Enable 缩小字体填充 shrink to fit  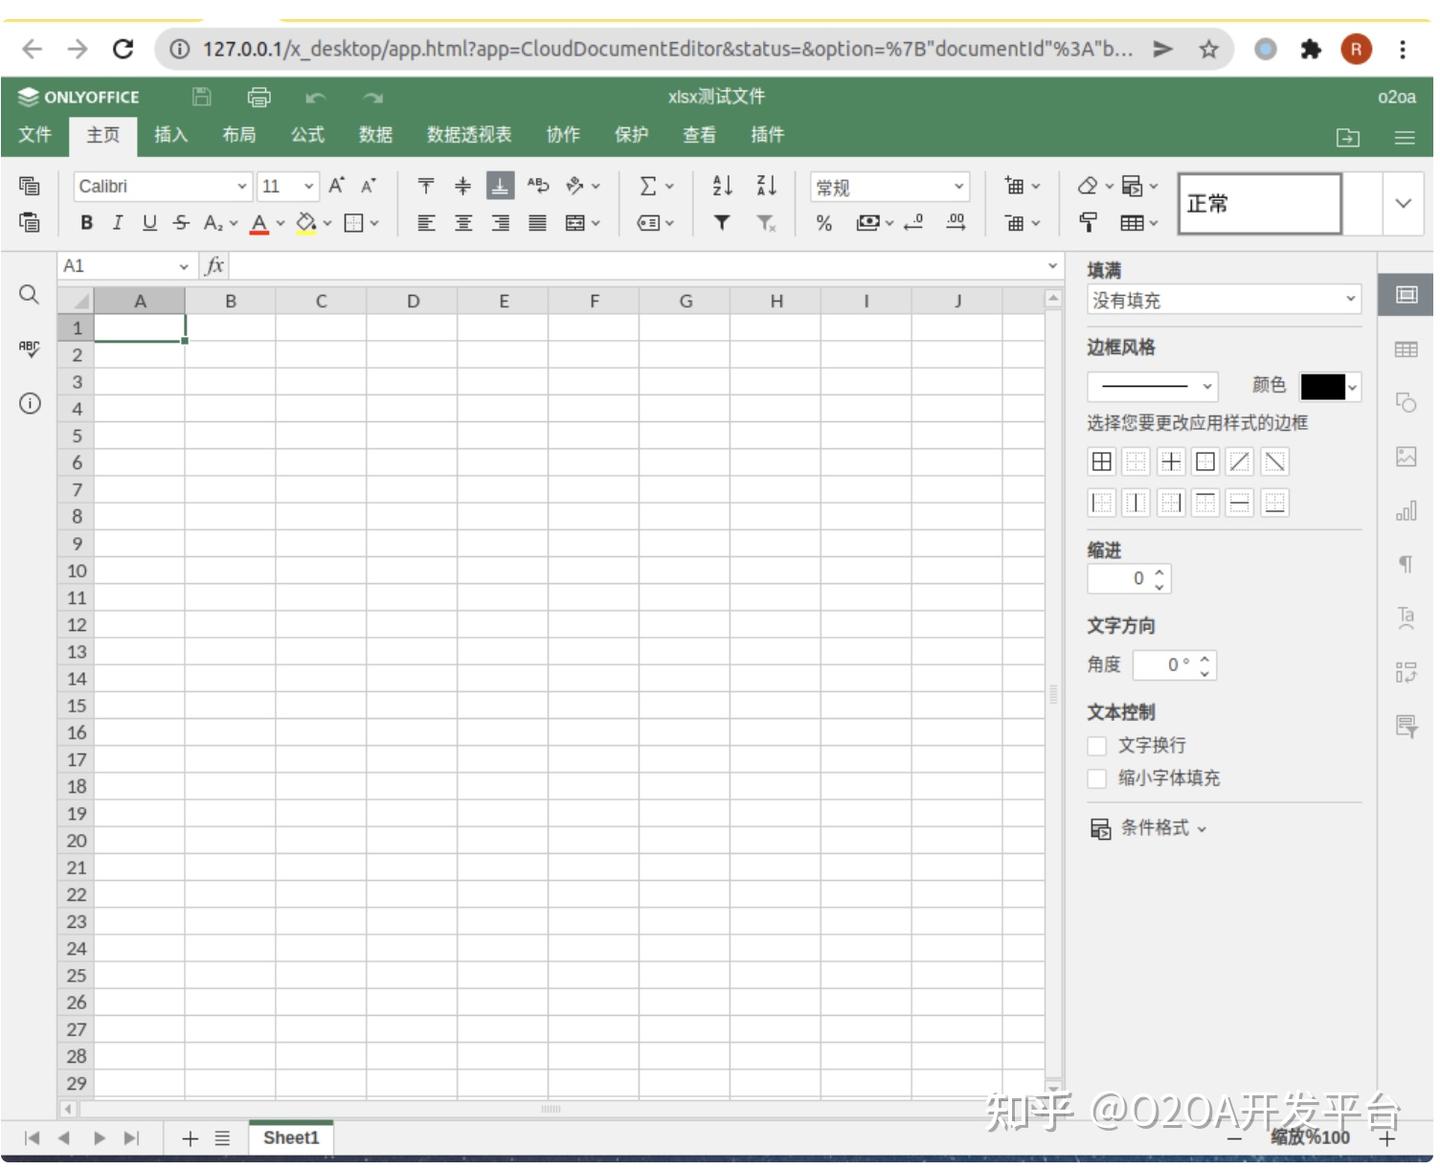(1096, 778)
